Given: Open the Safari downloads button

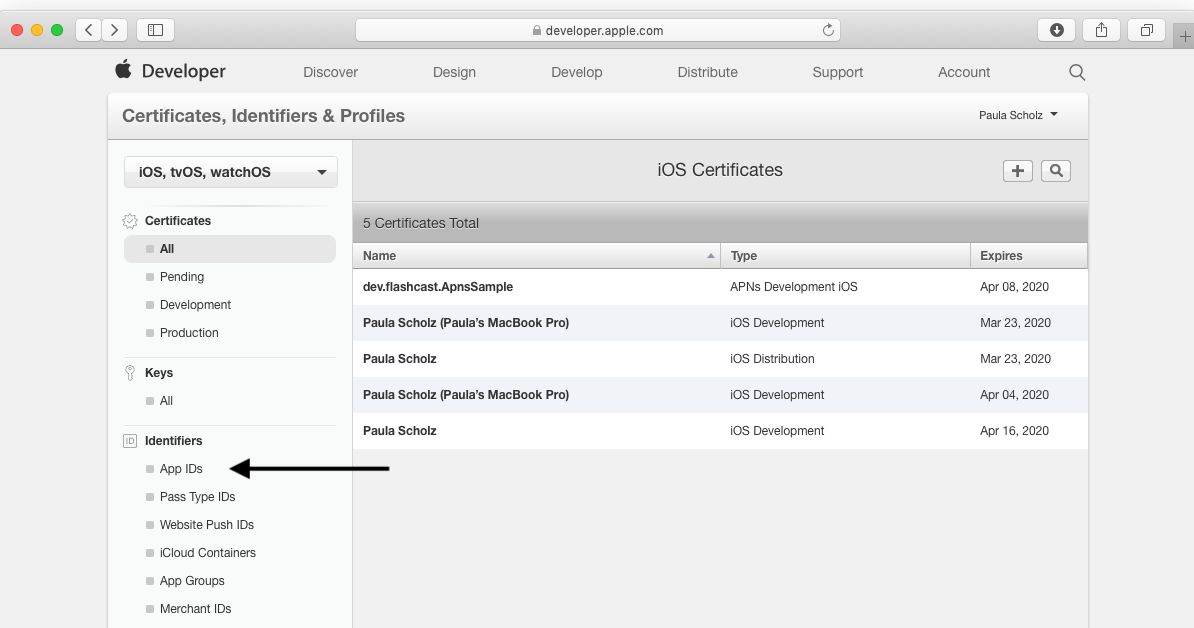Looking at the screenshot, I should click(x=1056, y=30).
